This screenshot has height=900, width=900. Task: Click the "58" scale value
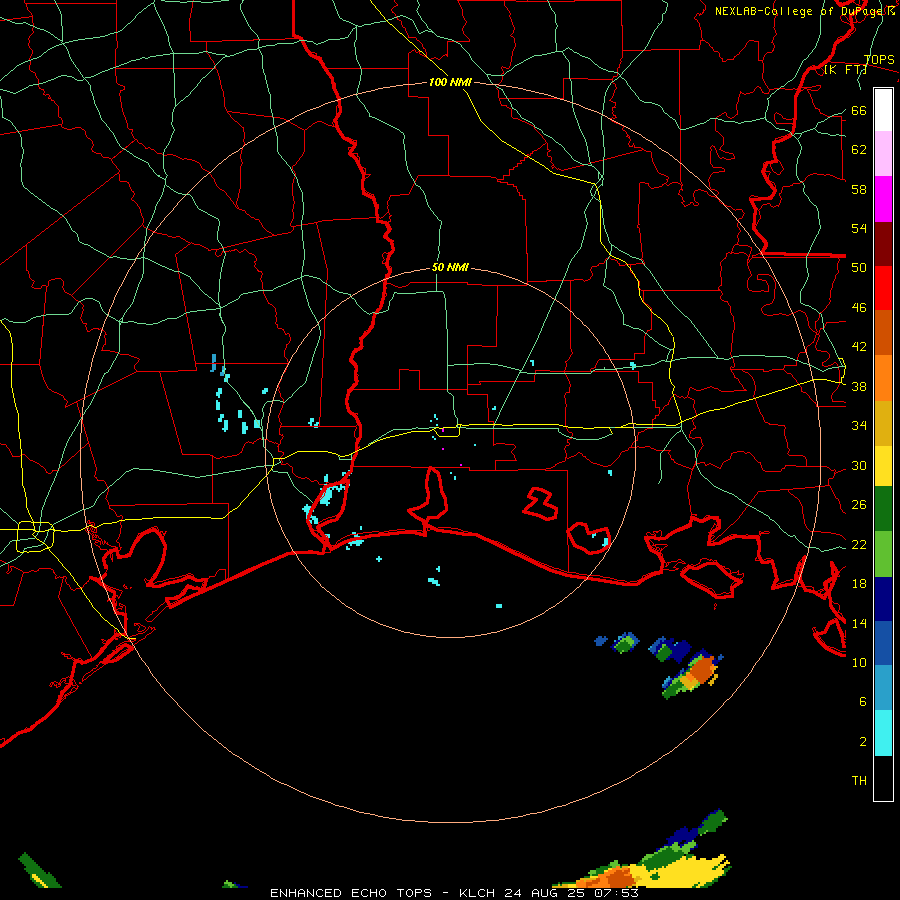click(x=859, y=189)
